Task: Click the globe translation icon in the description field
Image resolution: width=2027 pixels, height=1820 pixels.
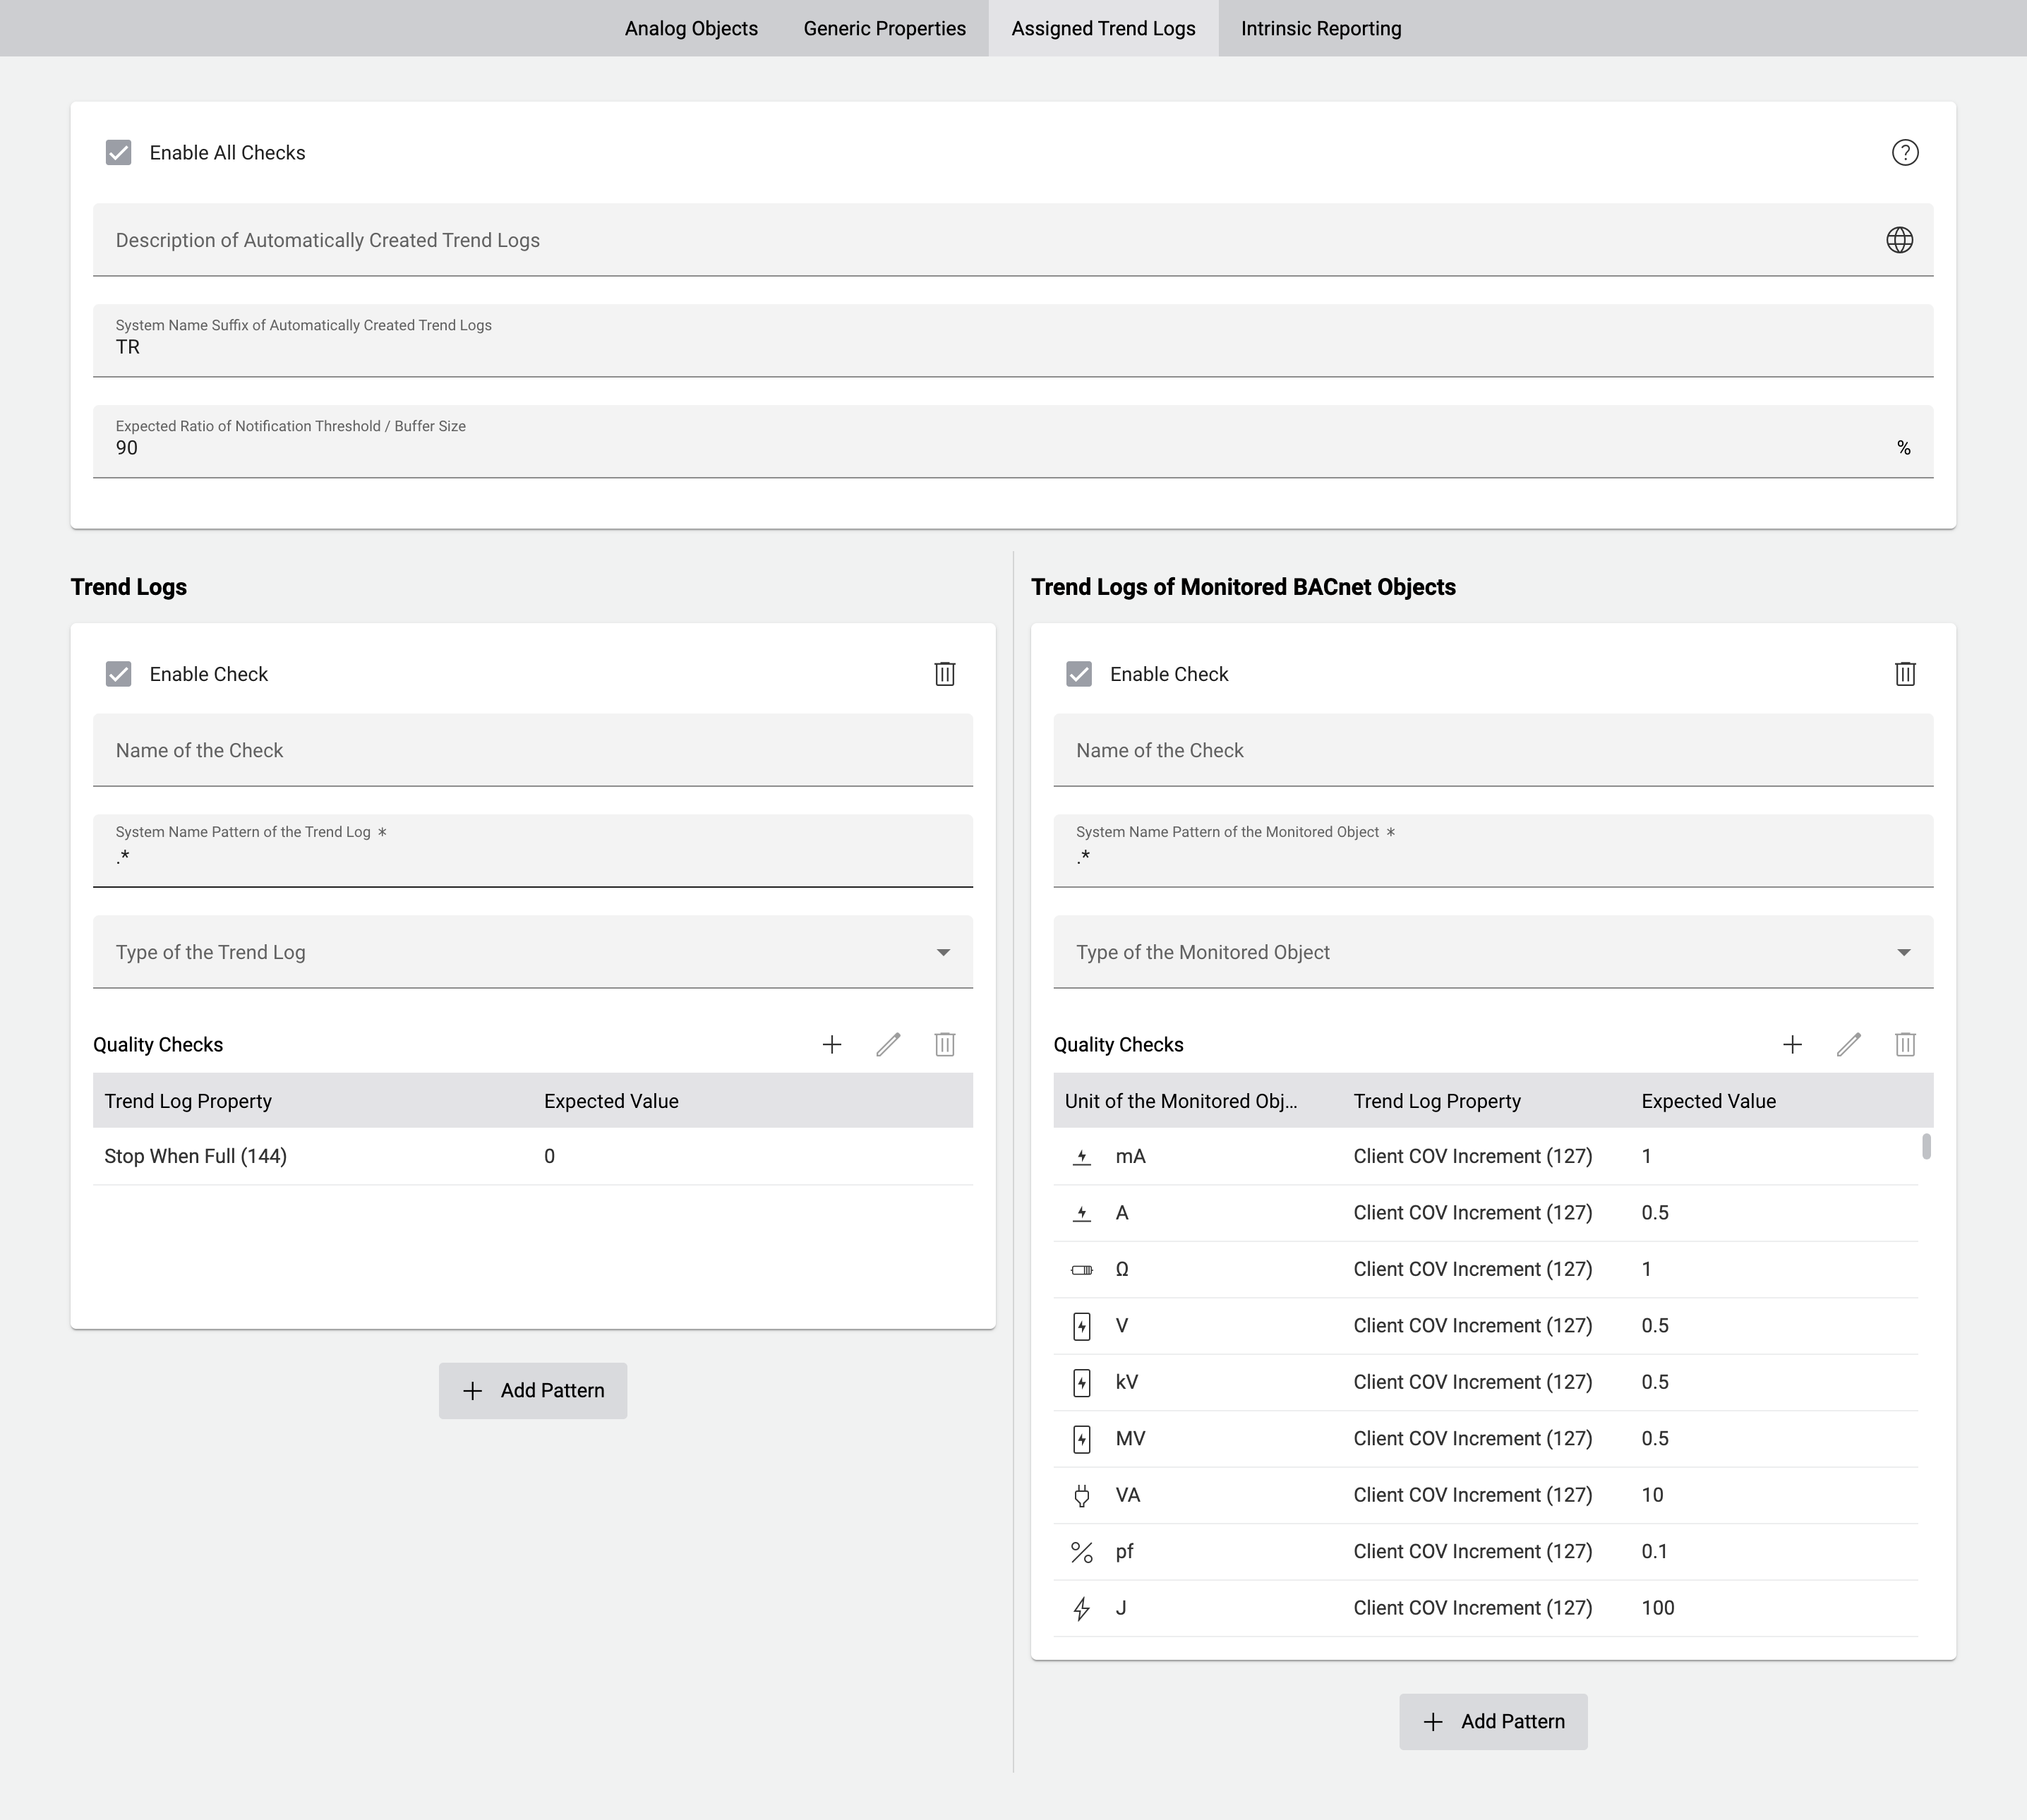Action: pyautogui.click(x=1899, y=240)
